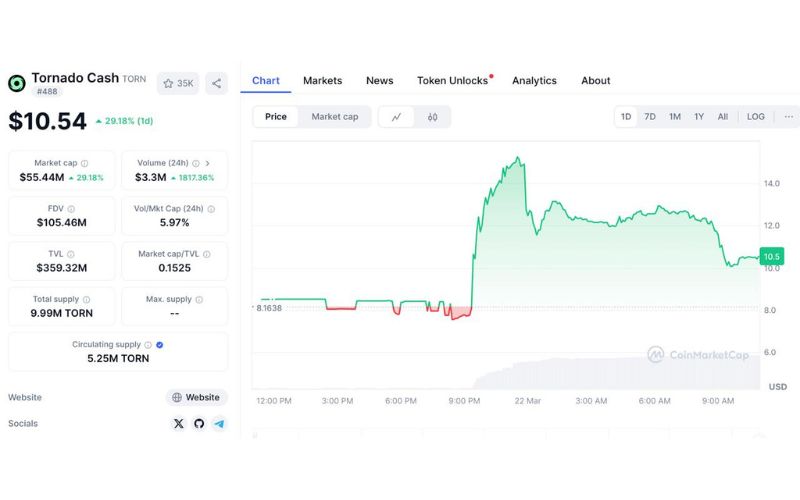Click the share icon button

[216, 83]
